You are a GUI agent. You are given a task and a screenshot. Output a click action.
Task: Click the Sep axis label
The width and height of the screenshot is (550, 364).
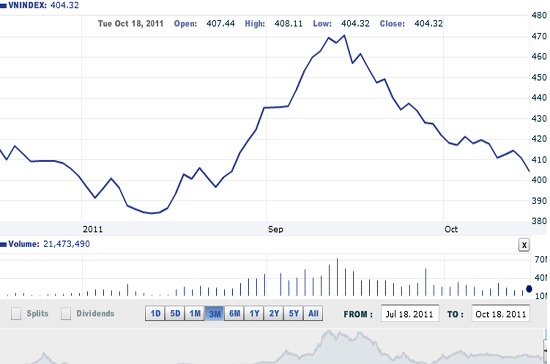coord(275,229)
